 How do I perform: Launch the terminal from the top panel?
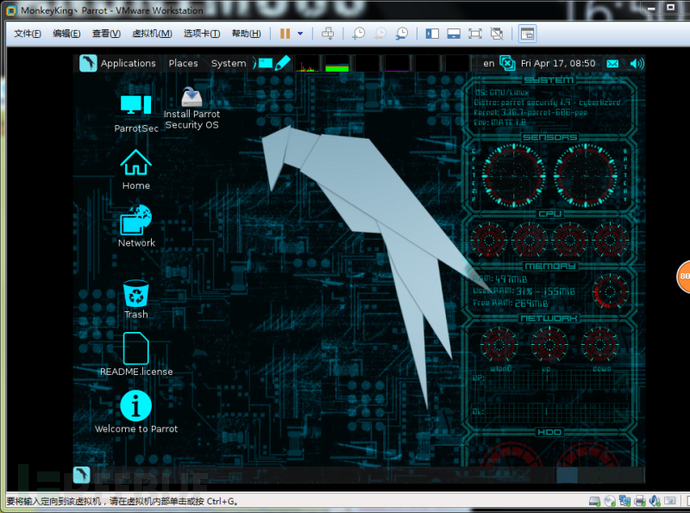(263, 63)
